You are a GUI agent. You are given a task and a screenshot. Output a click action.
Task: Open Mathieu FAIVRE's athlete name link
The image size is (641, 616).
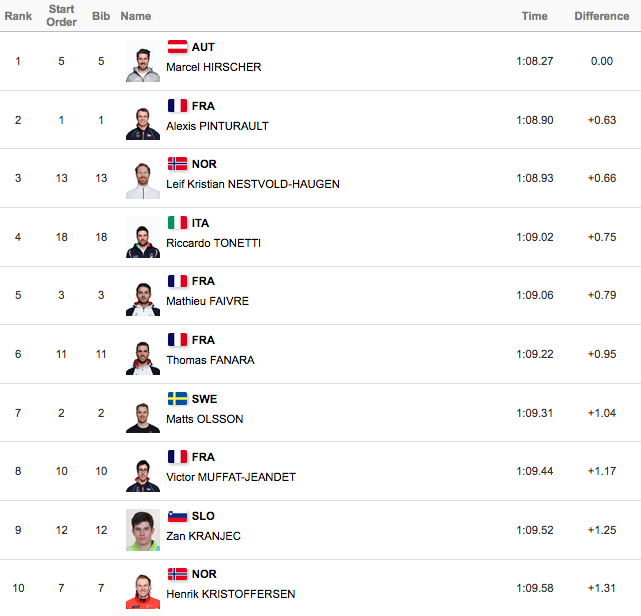(x=207, y=301)
